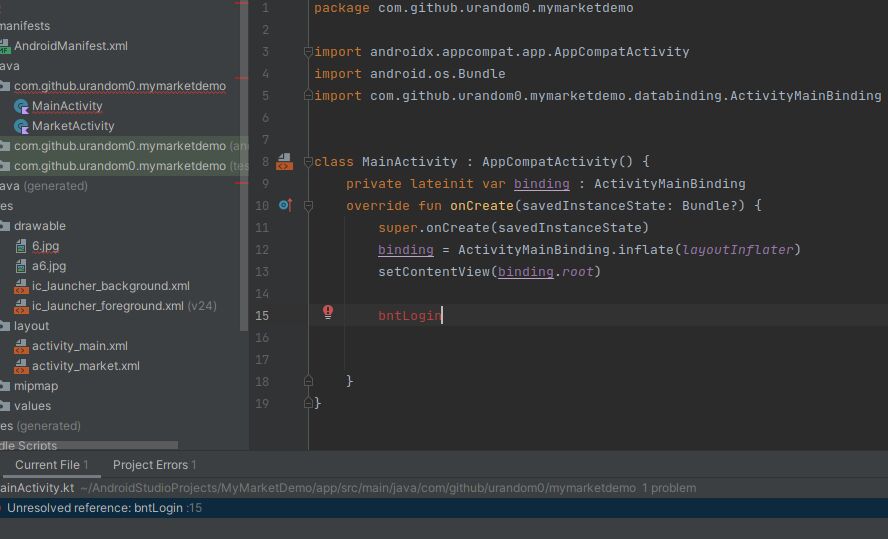Viewport: 888px width, 539px height.
Task: Switch to the Current File problems tab
Action: [x=51, y=465]
